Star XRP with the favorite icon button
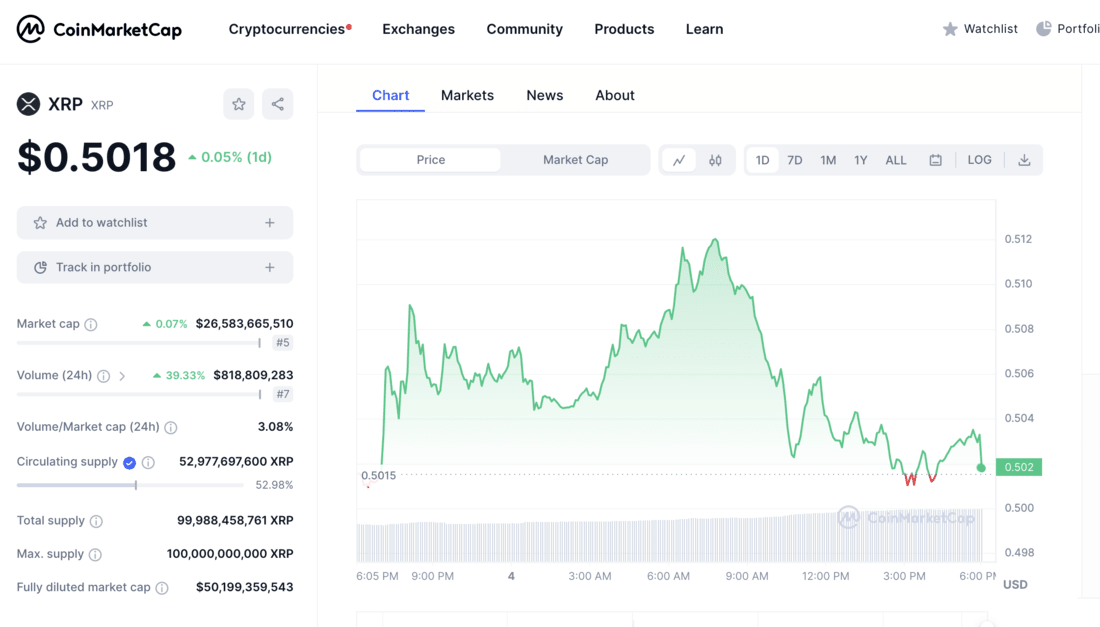This screenshot has height=627, width=1100. (239, 104)
